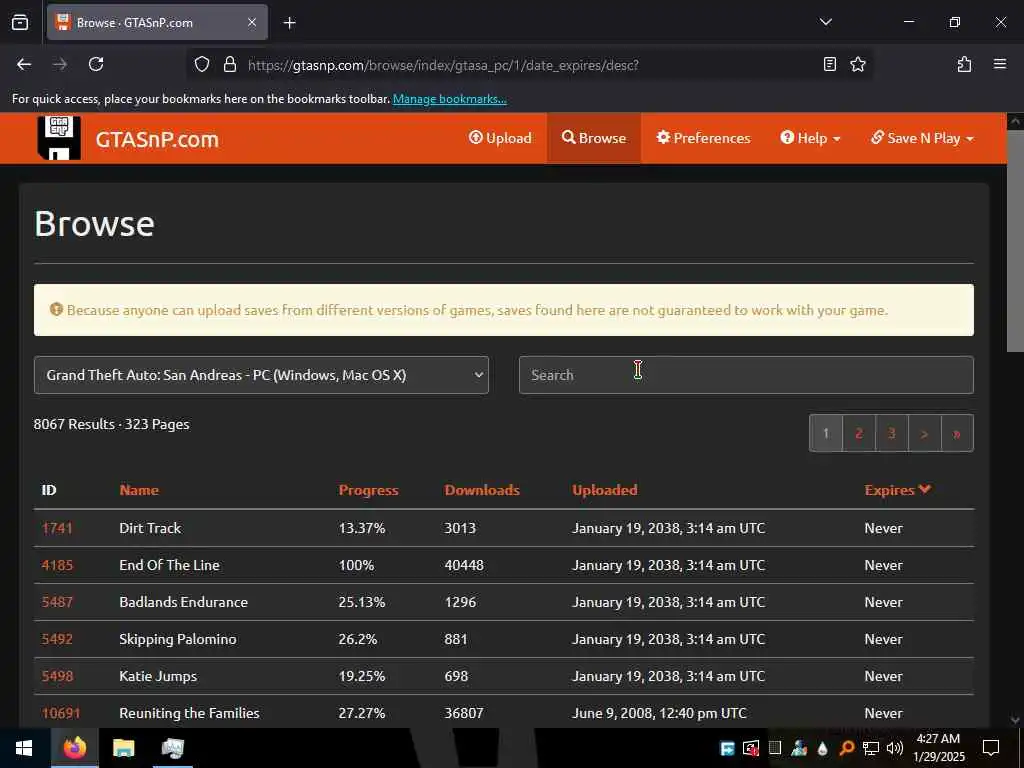Screen dimensions: 1024x768
Task: Select the Browse nav item
Action: tap(594, 138)
